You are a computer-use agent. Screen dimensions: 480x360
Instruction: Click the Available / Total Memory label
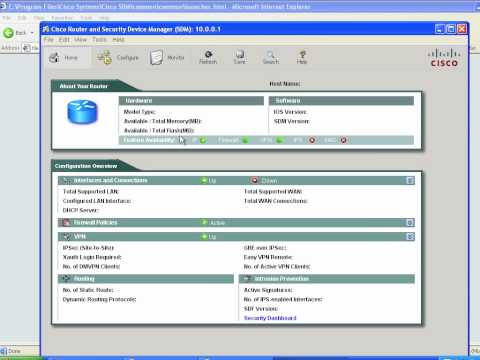coord(163,121)
